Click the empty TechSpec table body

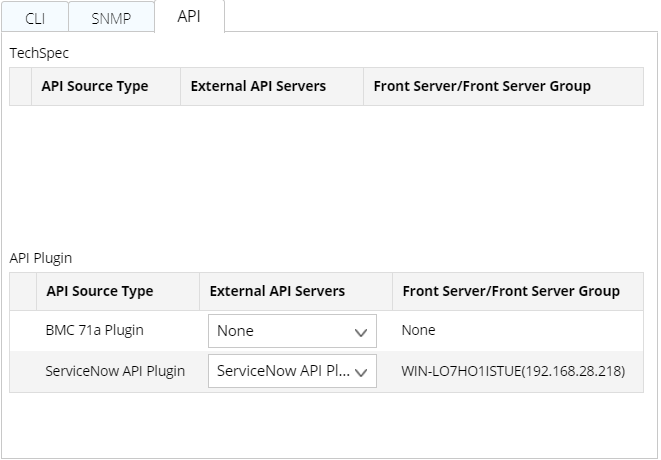(x=326, y=170)
